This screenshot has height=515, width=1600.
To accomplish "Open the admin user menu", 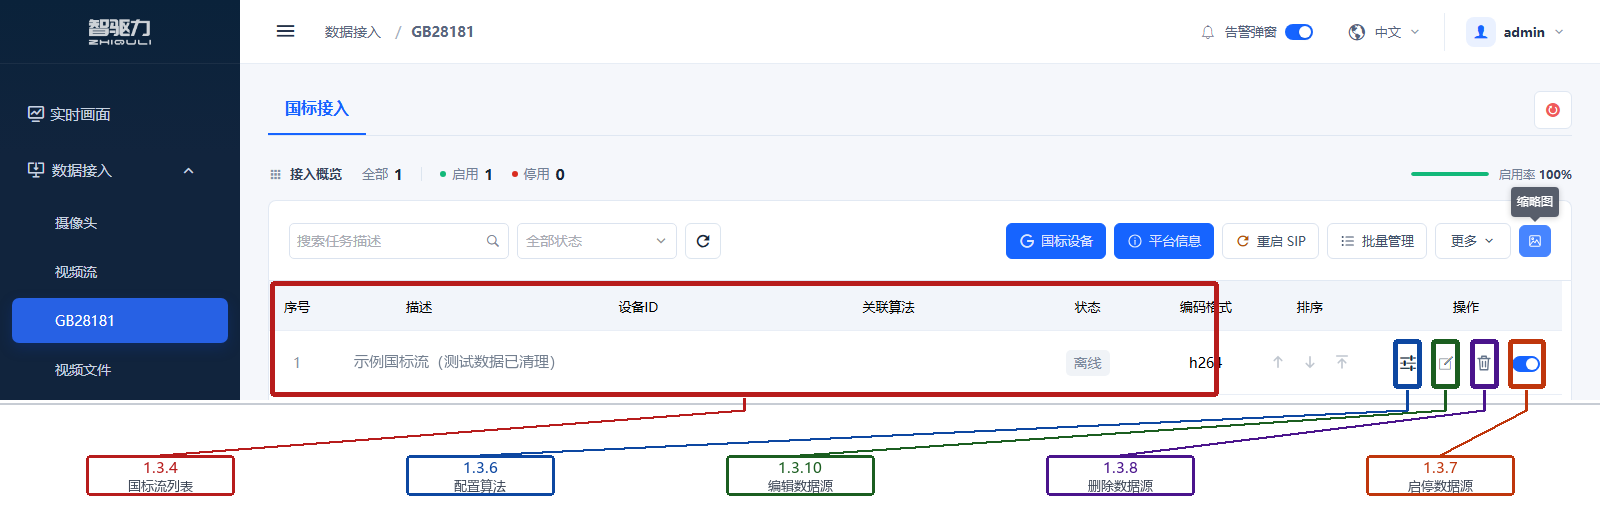I will [1515, 32].
